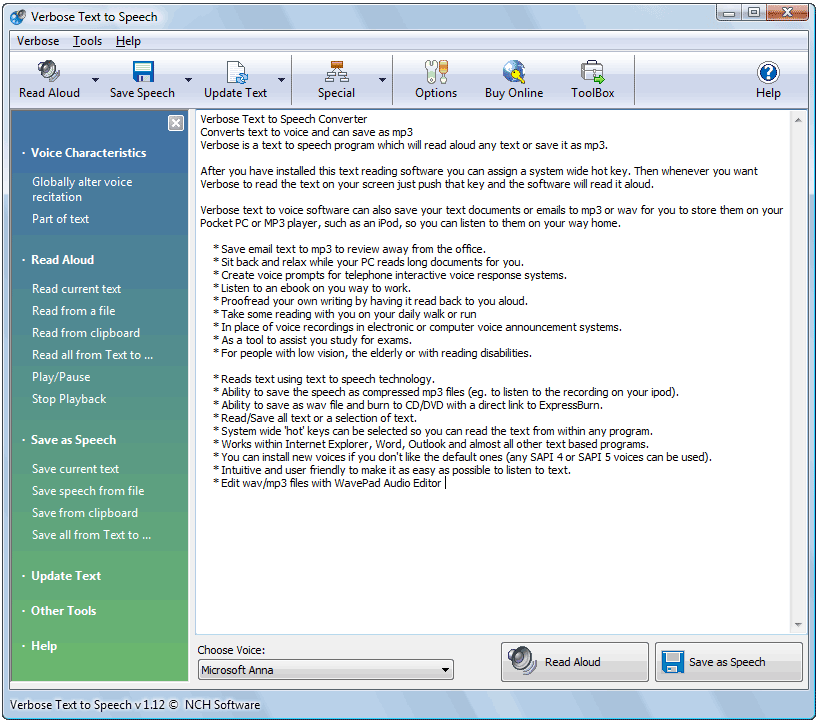Click the Buy Online icon
Image resolution: width=818 pixels, height=722 pixels.
pyautogui.click(x=516, y=79)
